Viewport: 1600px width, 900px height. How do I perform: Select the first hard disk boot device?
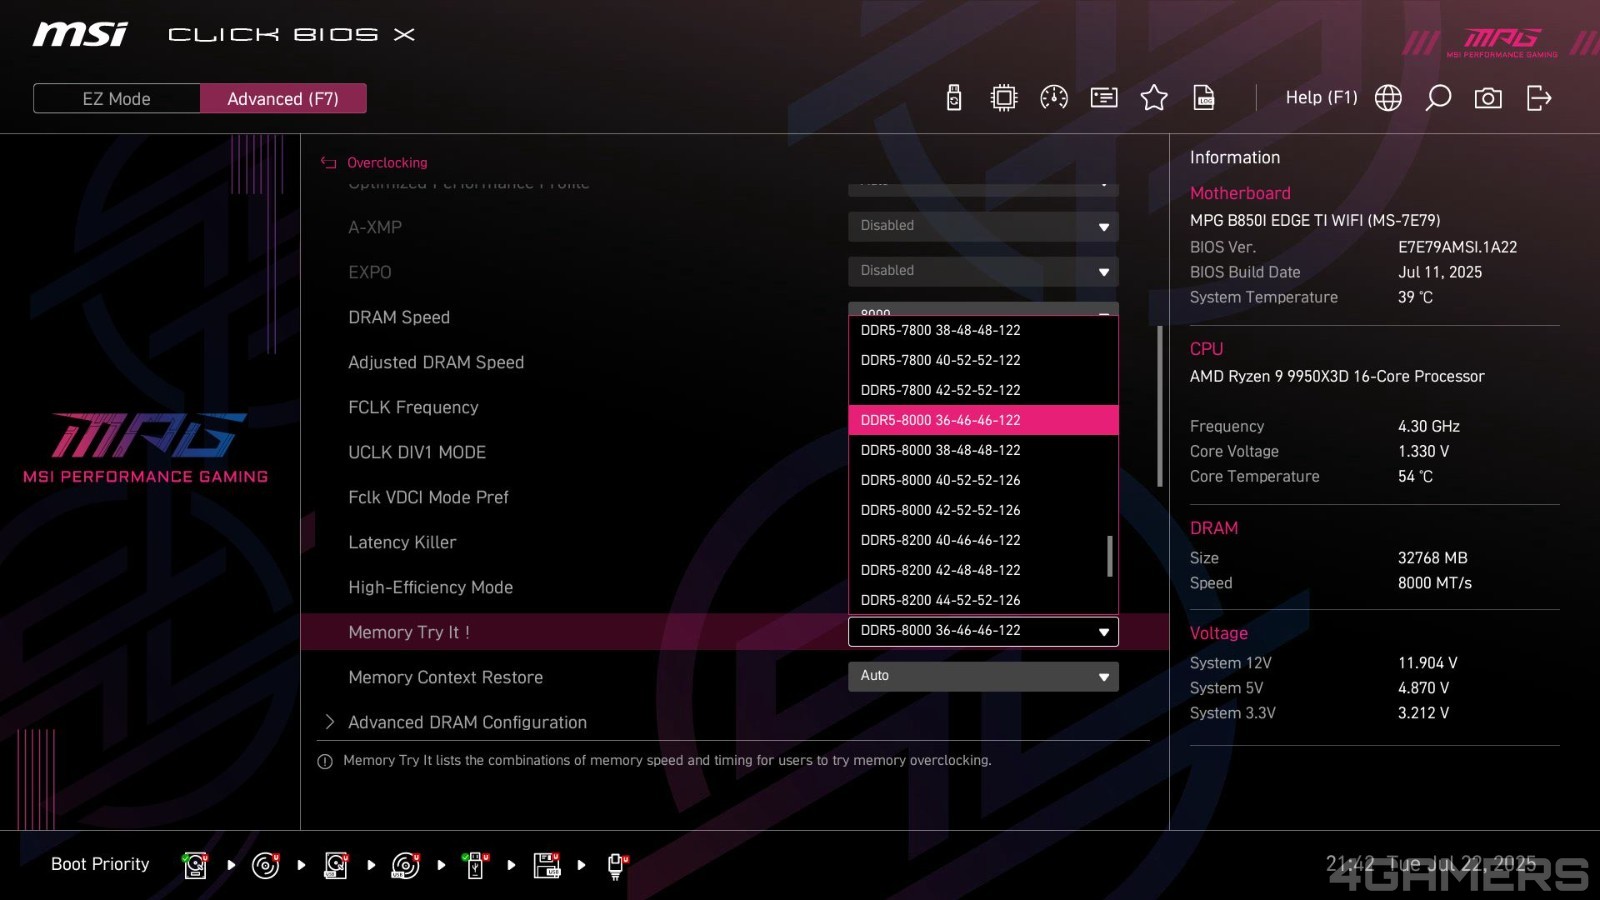click(x=195, y=865)
